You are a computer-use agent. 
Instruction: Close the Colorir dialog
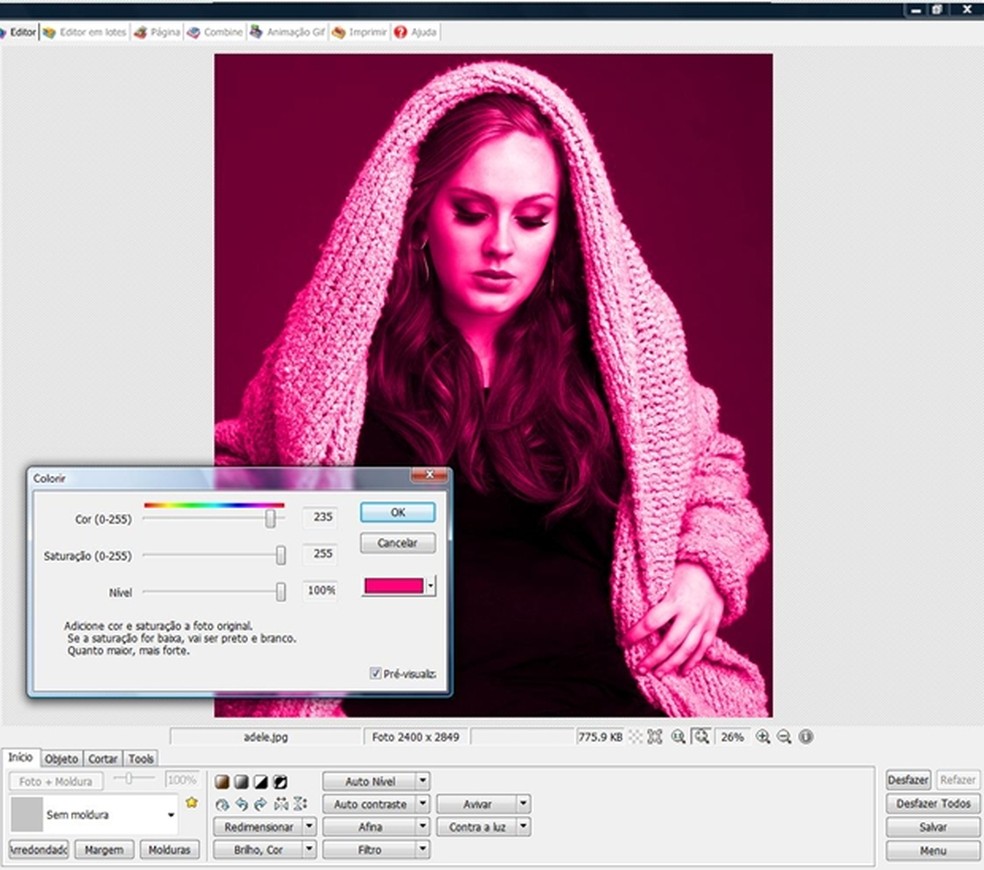[x=430, y=475]
